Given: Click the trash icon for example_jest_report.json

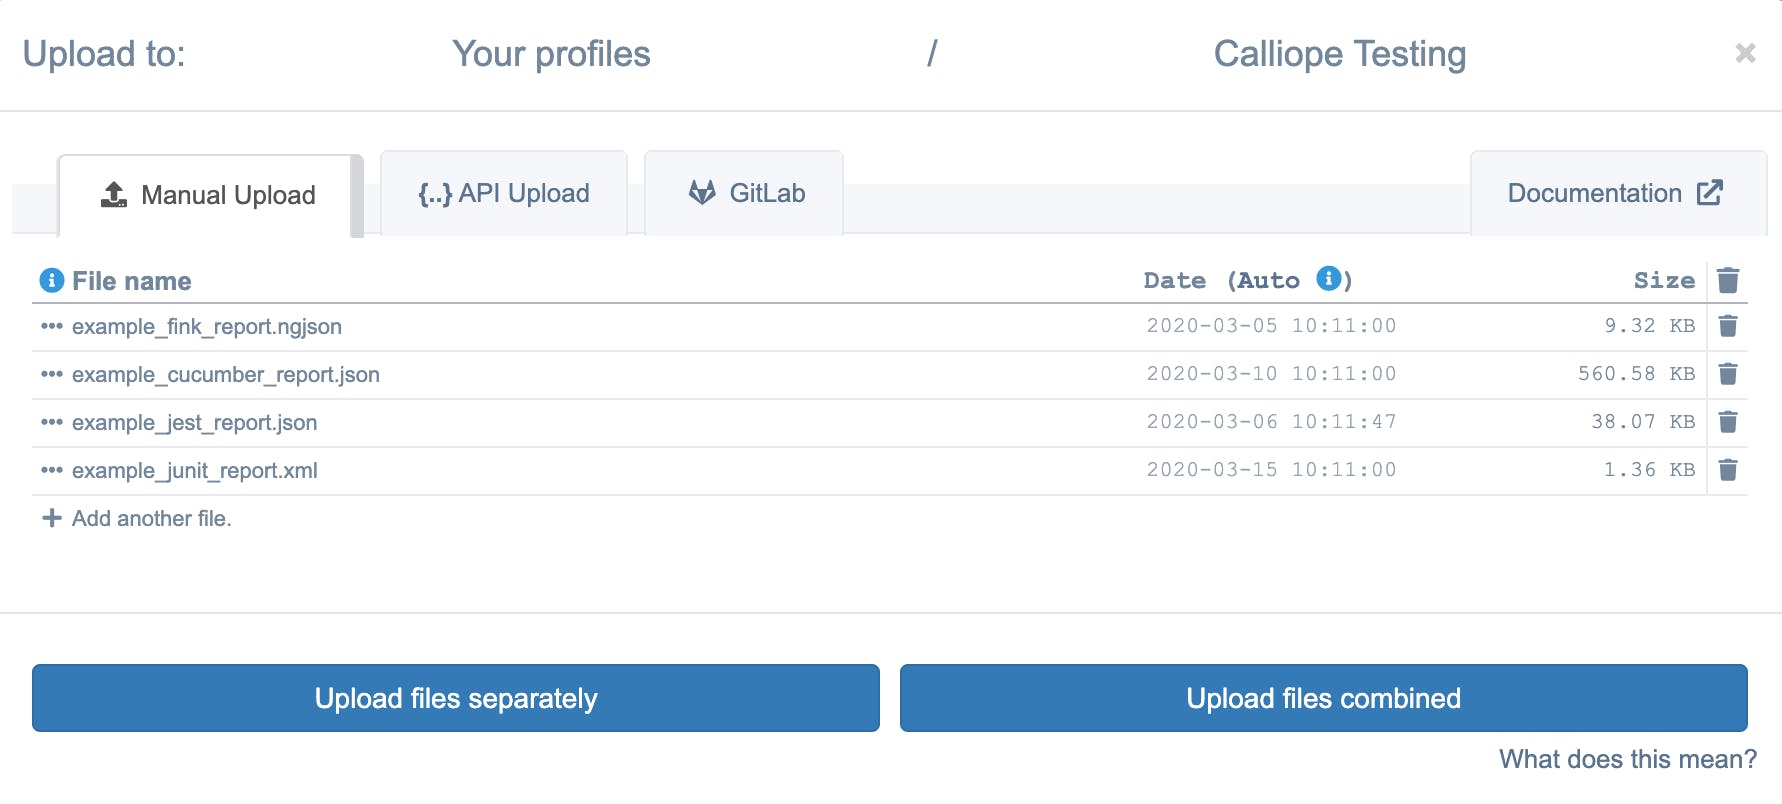Looking at the screenshot, I should [x=1727, y=422].
